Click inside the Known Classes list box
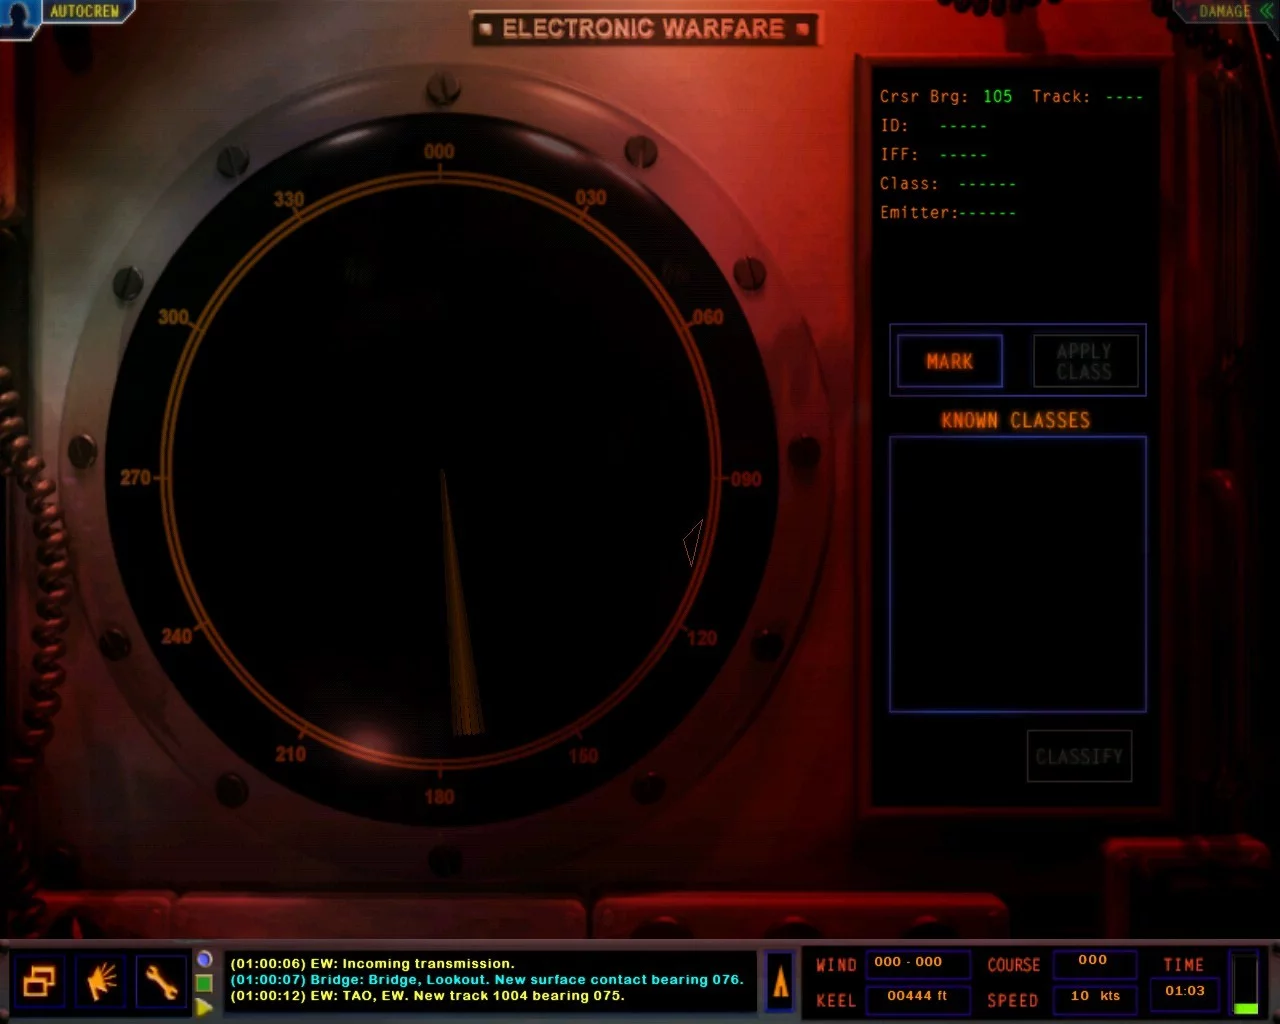The image size is (1280, 1024). [x=1017, y=574]
